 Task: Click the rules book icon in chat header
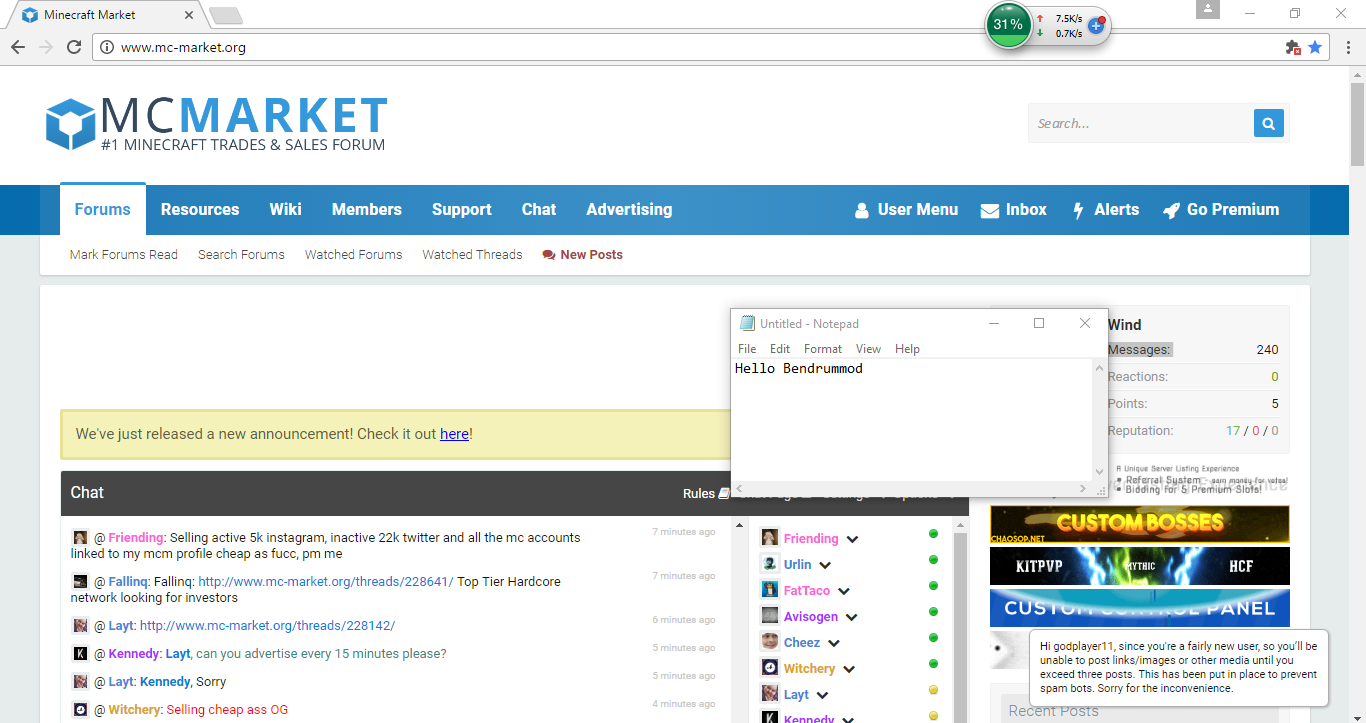click(724, 493)
